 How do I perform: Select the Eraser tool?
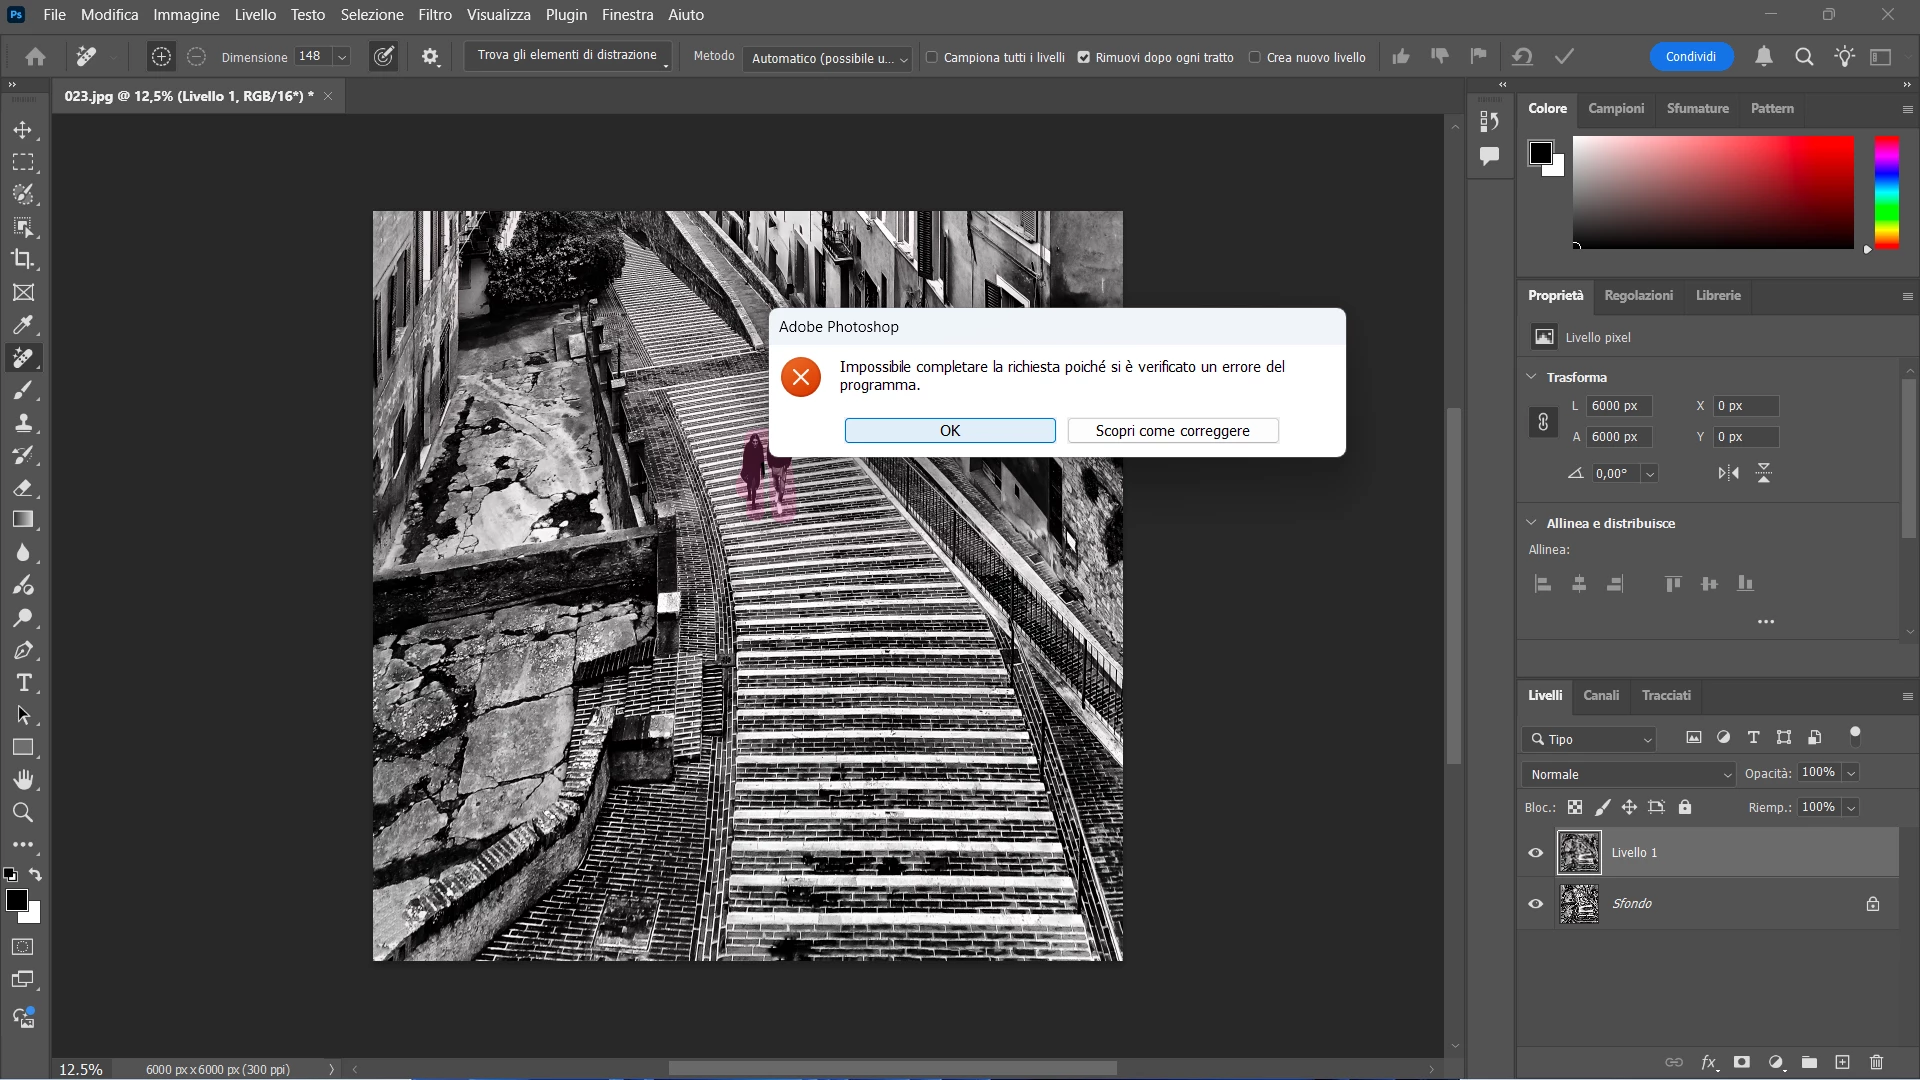(x=23, y=488)
